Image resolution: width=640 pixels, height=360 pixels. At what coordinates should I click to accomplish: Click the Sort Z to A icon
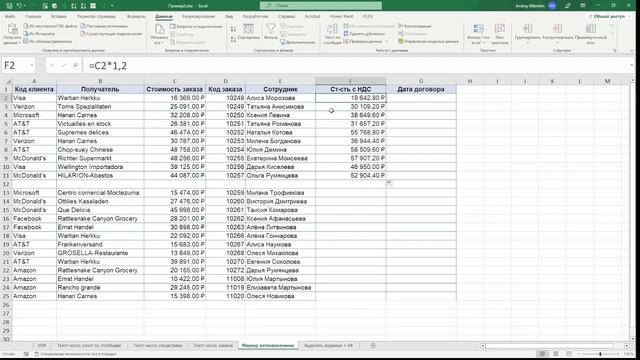click(233, 39)
